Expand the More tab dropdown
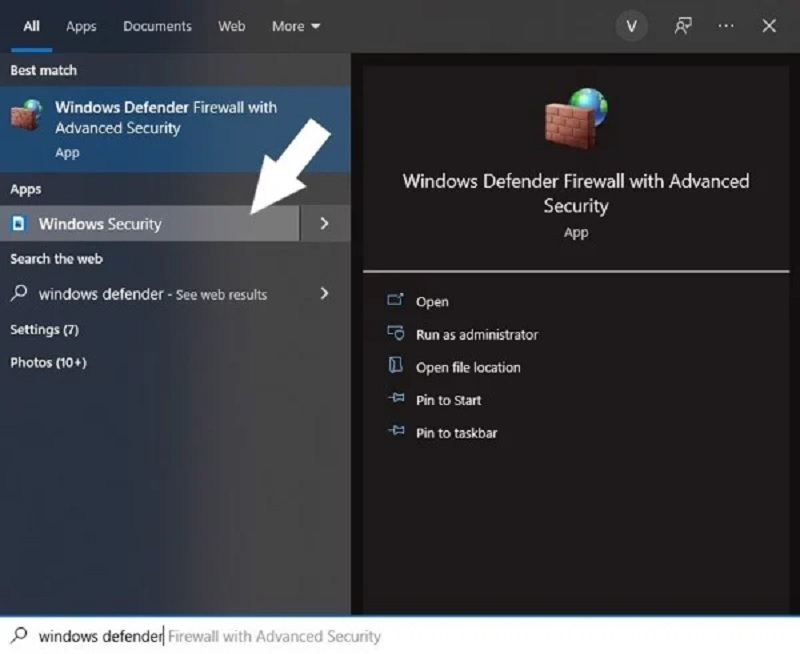Viewport: 800px width, 654px height. point(295,26)
